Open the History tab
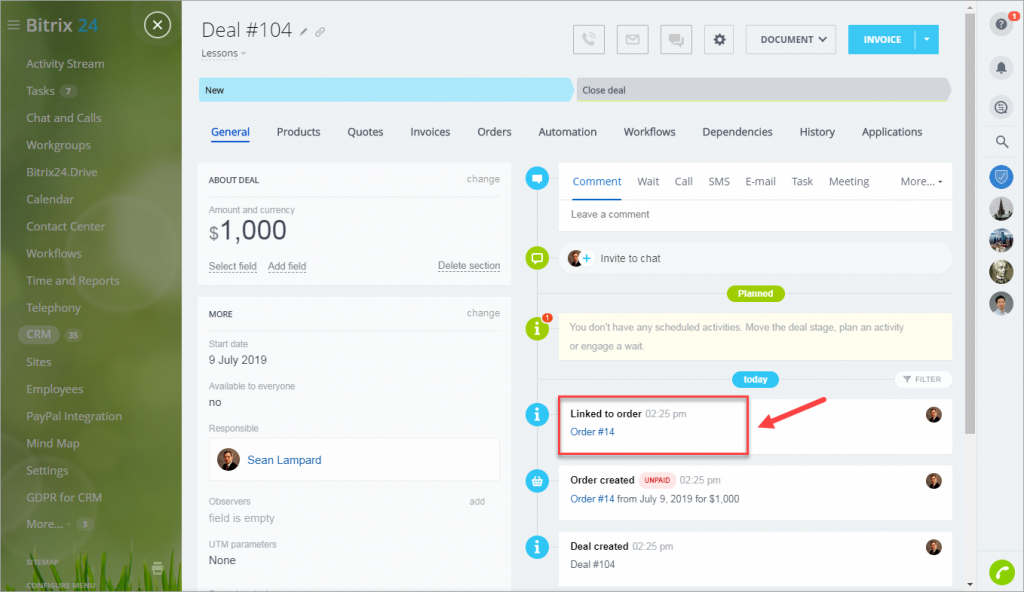The image size is (1024, 592). point(817,132)
